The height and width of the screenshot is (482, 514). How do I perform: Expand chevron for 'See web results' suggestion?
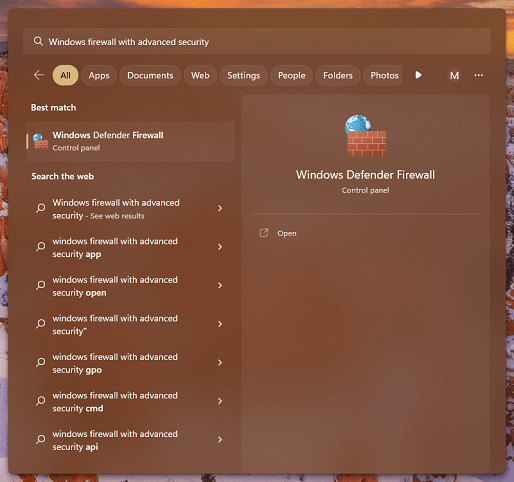(x=220, y=208)
